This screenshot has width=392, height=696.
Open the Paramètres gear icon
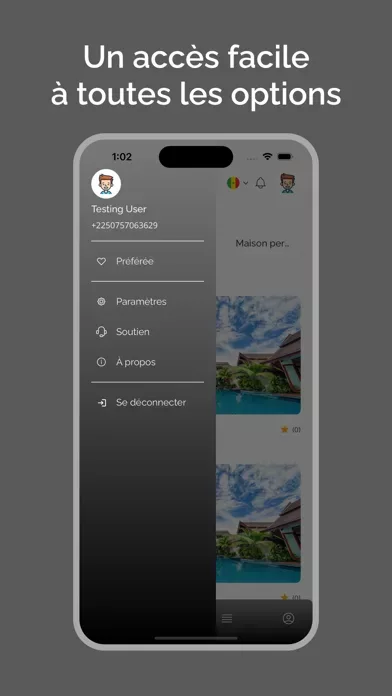coord(101,302)
